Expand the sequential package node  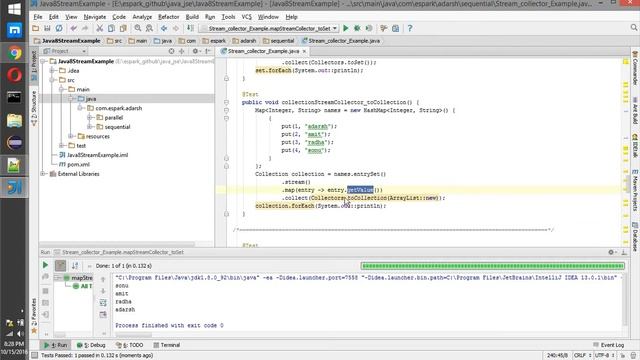click(x=89, y=127)
